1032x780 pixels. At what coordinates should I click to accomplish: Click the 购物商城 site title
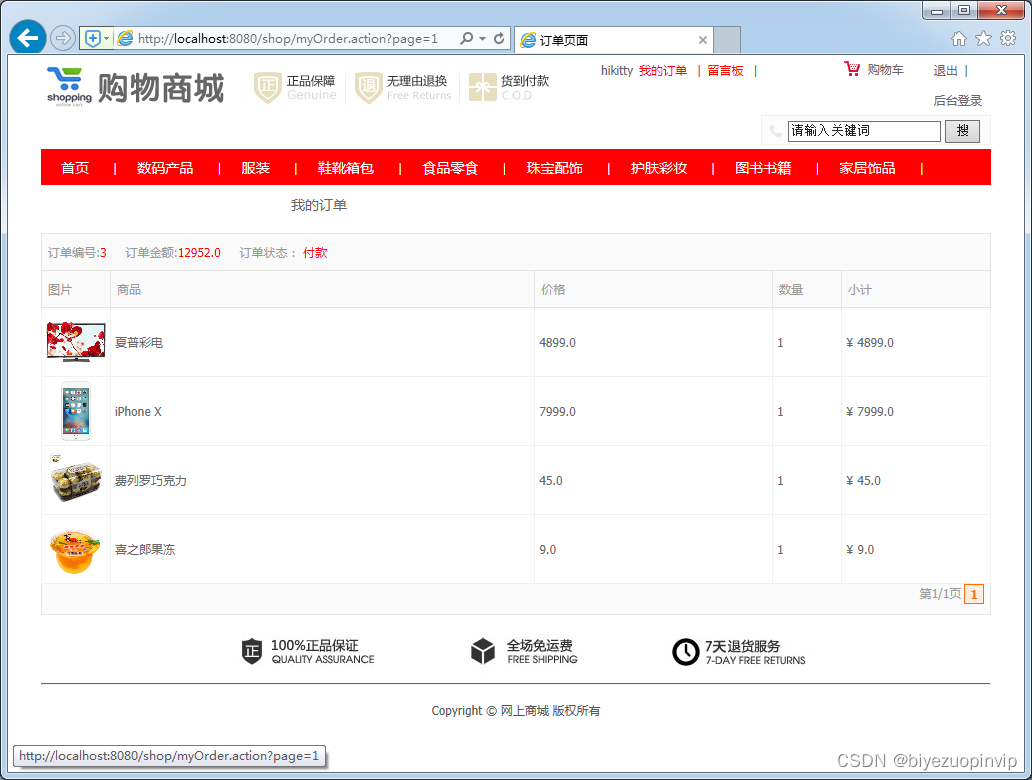pos(161,88)
